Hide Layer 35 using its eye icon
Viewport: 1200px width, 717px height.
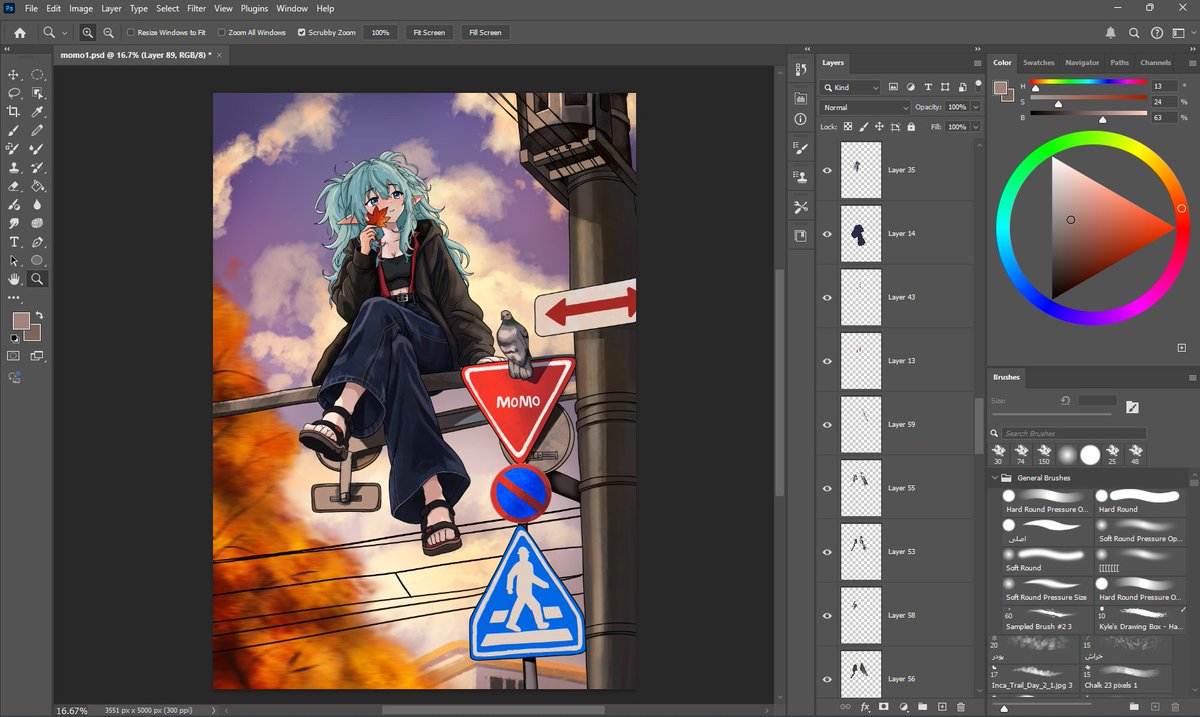click(827, 170)
